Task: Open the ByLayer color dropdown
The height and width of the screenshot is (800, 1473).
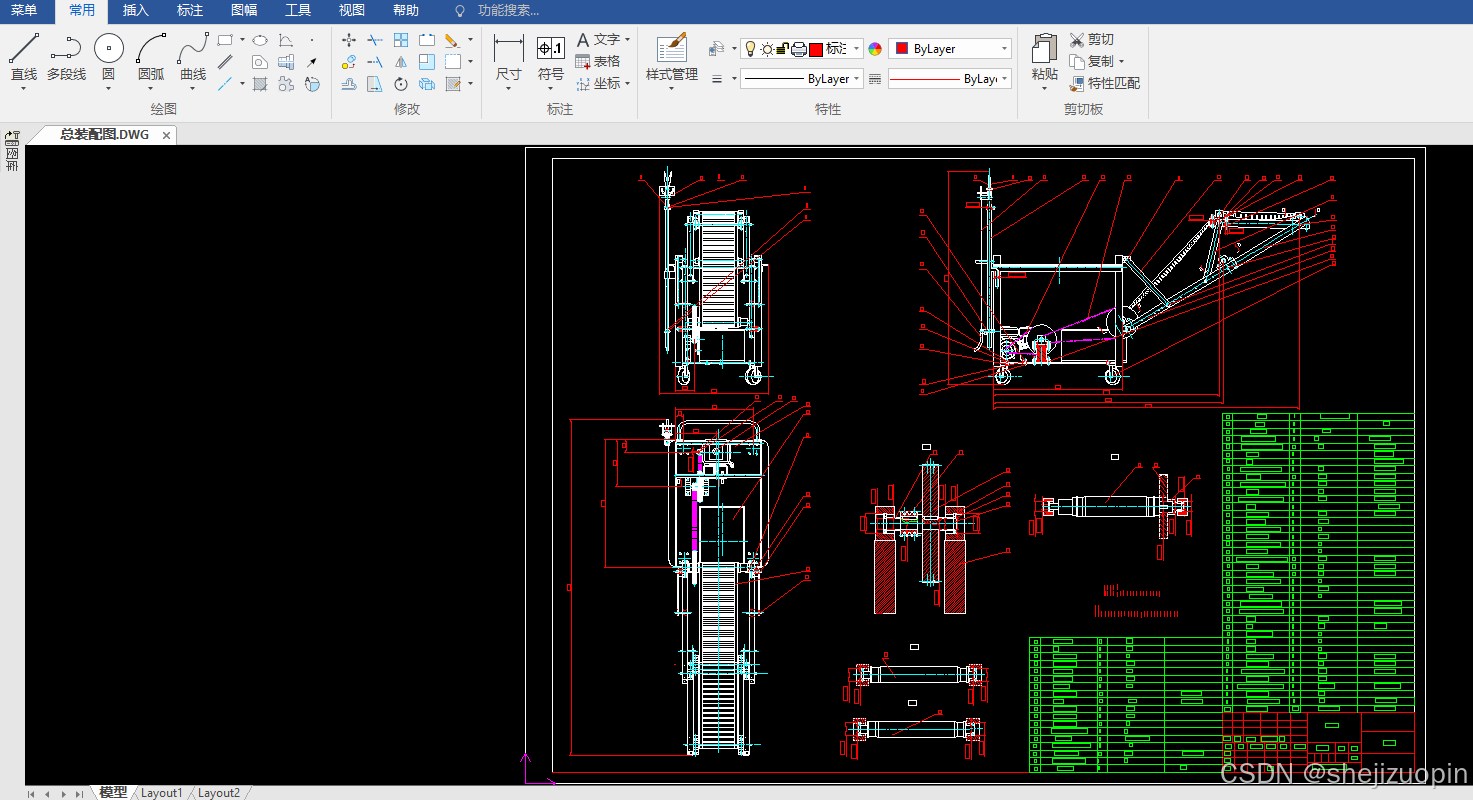Action: tap(950, 48)
